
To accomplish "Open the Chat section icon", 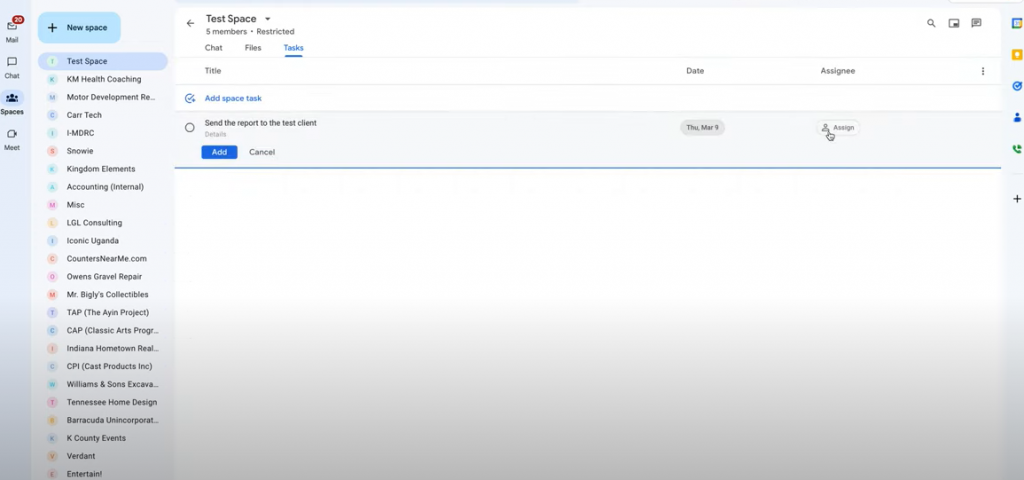I will tap(12, 65).
